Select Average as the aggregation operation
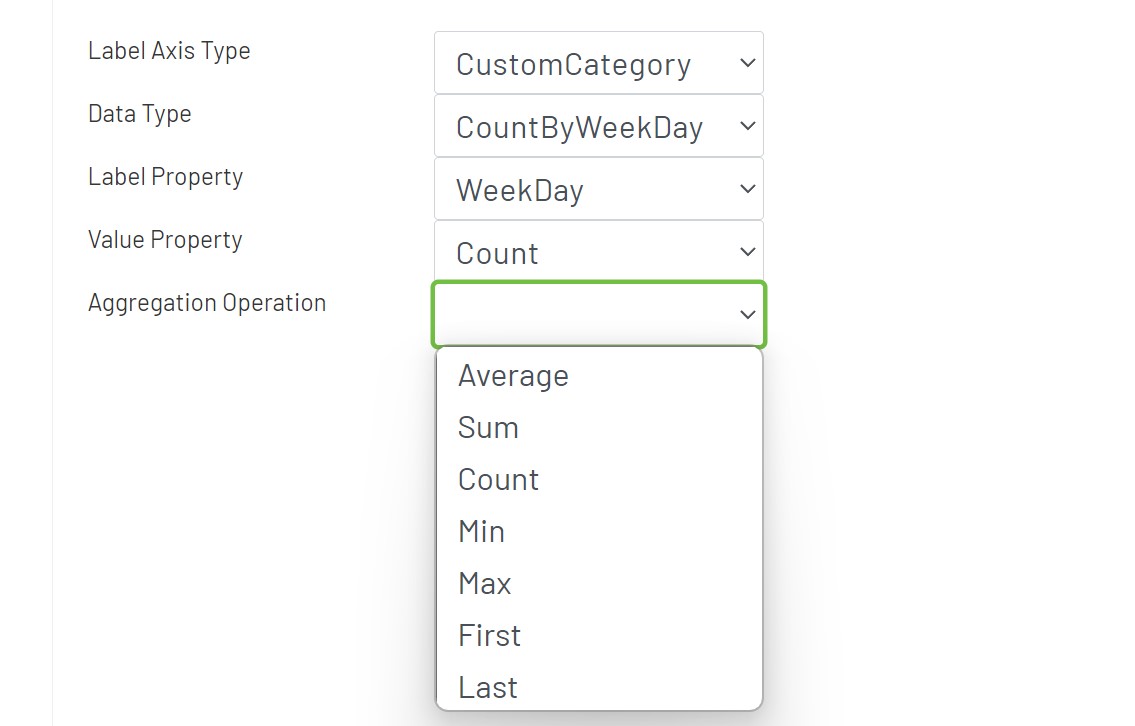This screenshot has width=1135, height=726. (x=513, y=375)
